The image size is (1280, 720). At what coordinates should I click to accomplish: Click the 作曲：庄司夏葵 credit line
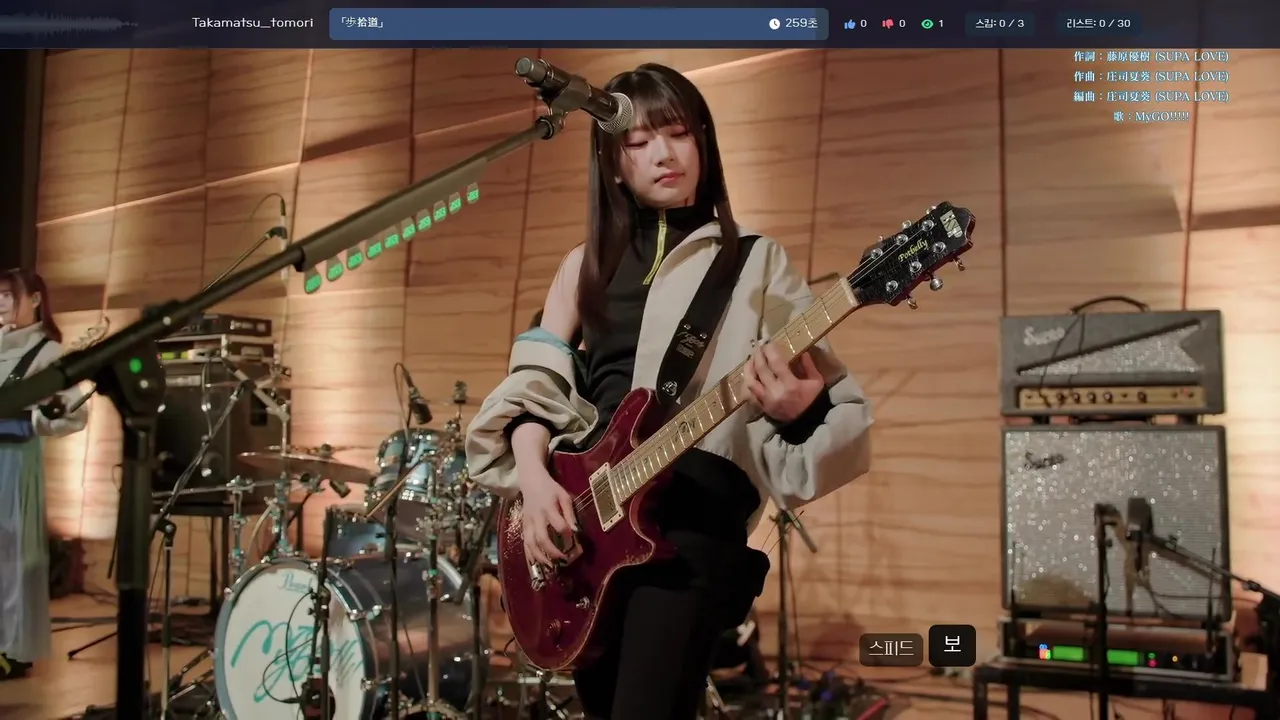pyautogui.click(x=1151, y=77)
